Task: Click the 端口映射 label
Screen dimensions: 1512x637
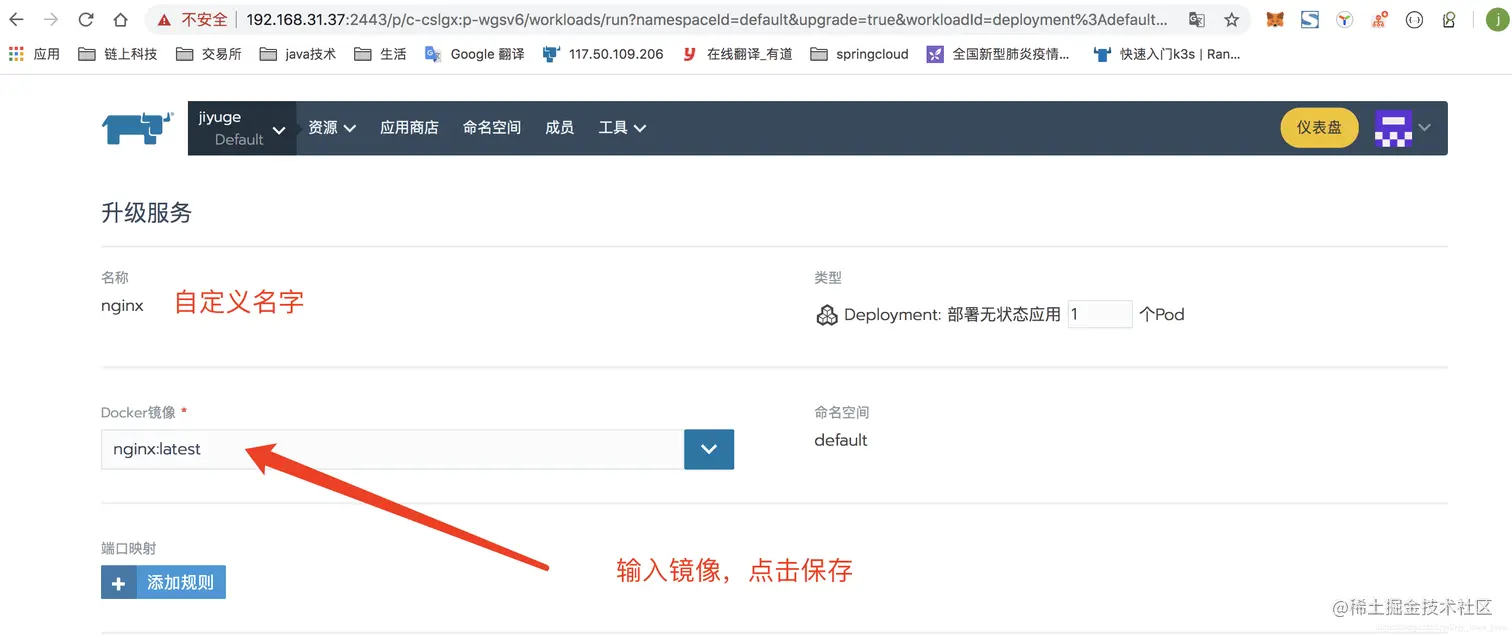Action: [129, 548]
